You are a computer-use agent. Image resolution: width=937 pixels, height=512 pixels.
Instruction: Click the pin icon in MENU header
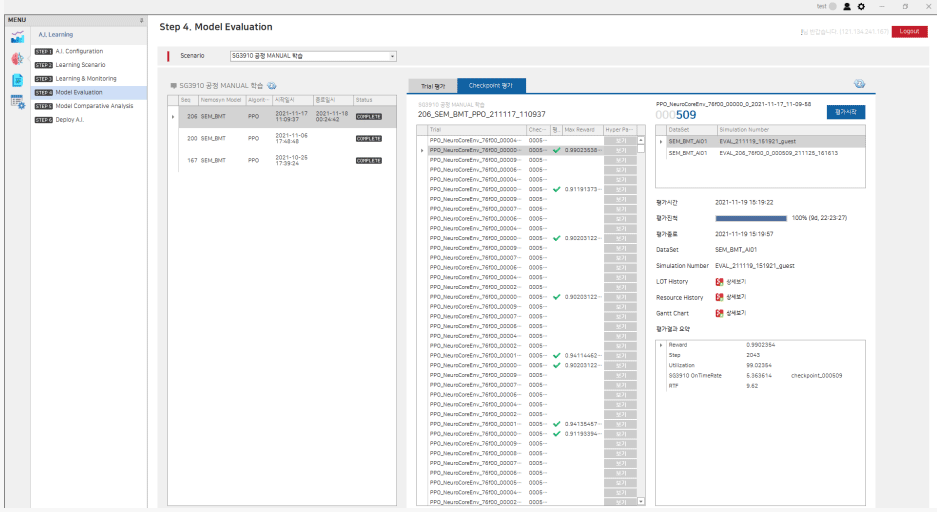[x=141, y=20]
